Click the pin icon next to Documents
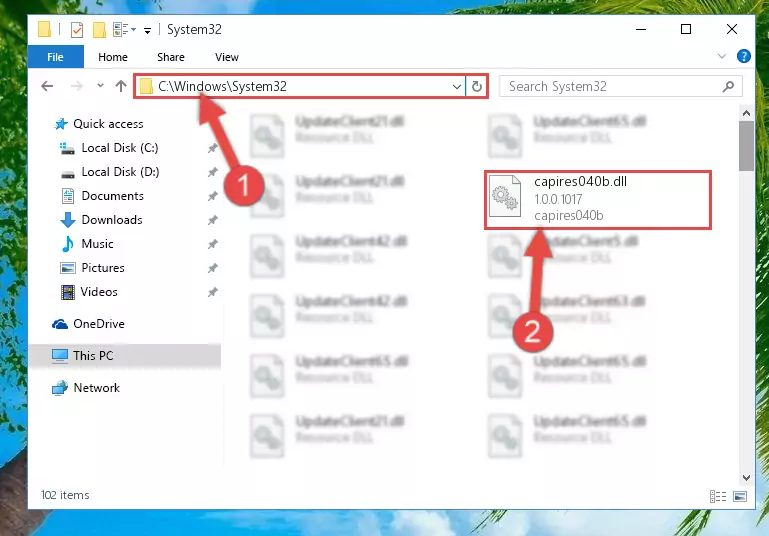Viewport: 769px width, 536px height. pos(212,196)
